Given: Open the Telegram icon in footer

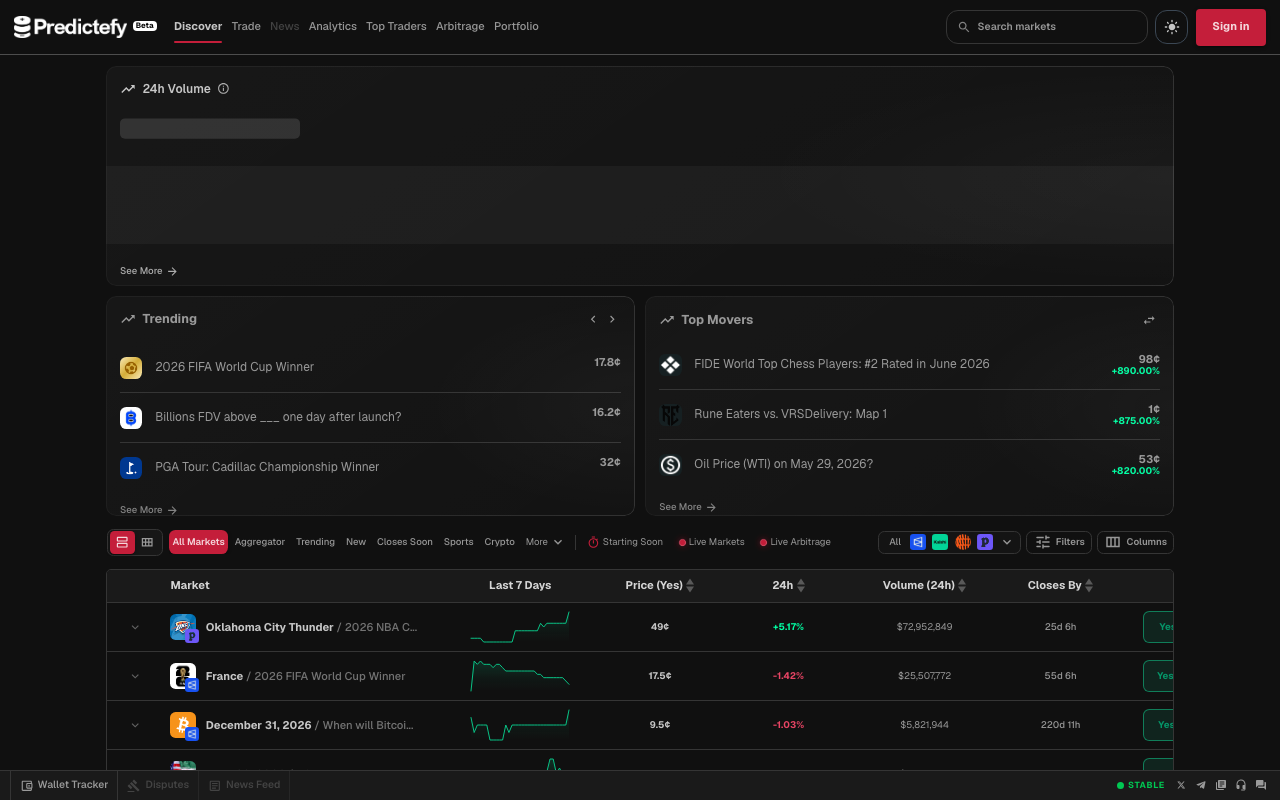Looking at the screenshot, I should tap(1201, 785).
